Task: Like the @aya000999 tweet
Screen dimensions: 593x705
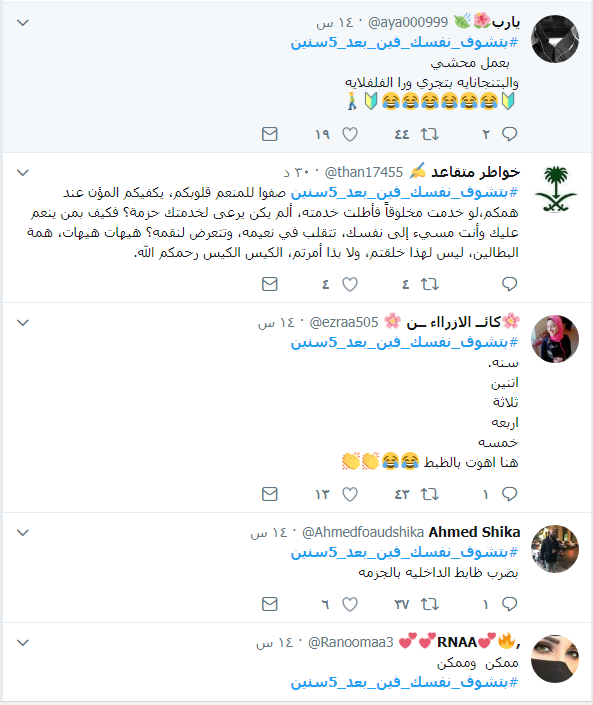Action: [x=350, y=134]
